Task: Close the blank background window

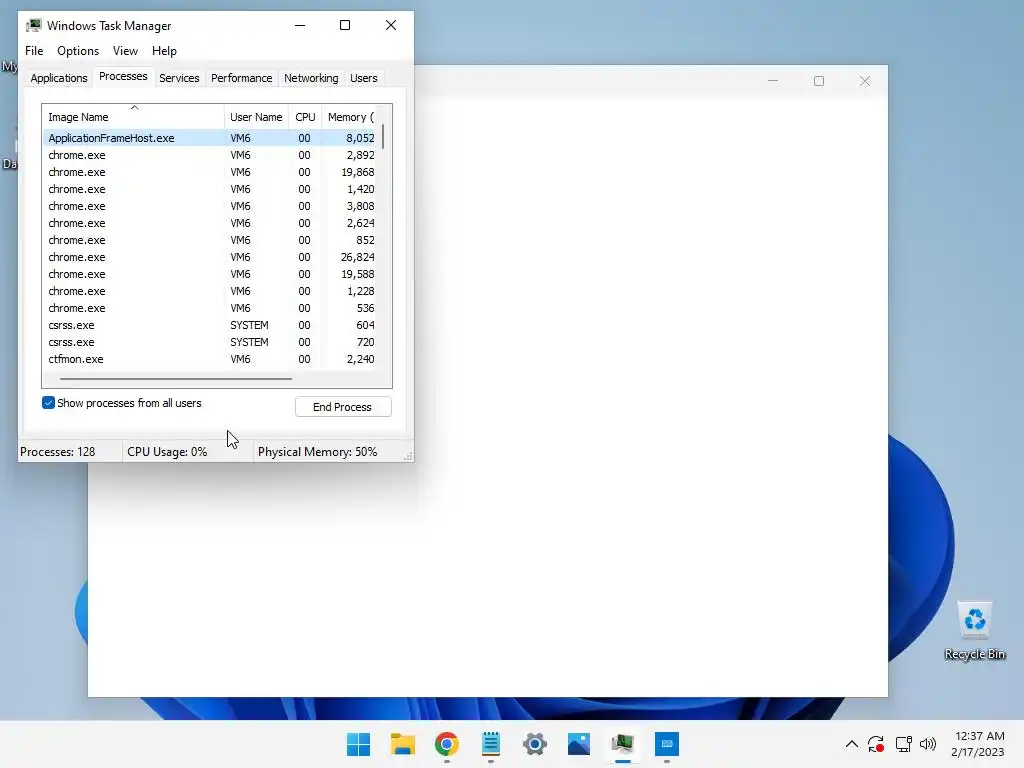Action: pos(865,81)
